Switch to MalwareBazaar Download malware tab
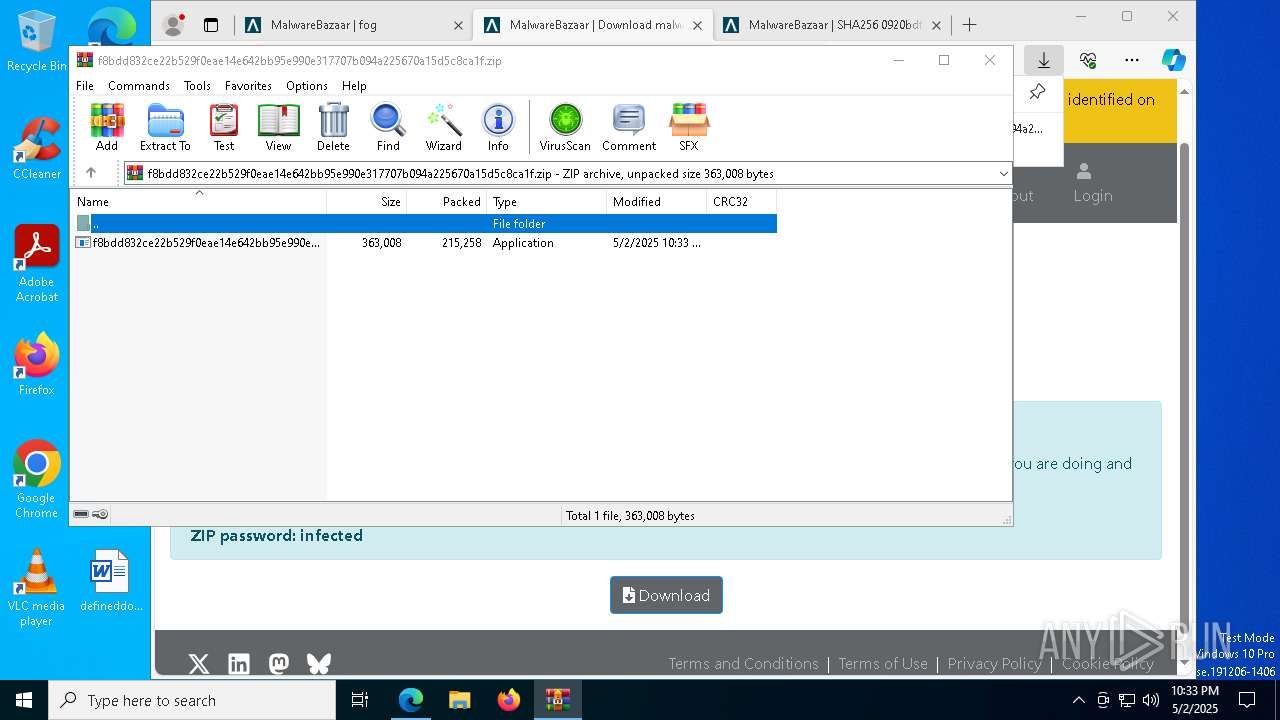Image resolution: width=1280 pixels, height=720 pixels. pos(593,25)
